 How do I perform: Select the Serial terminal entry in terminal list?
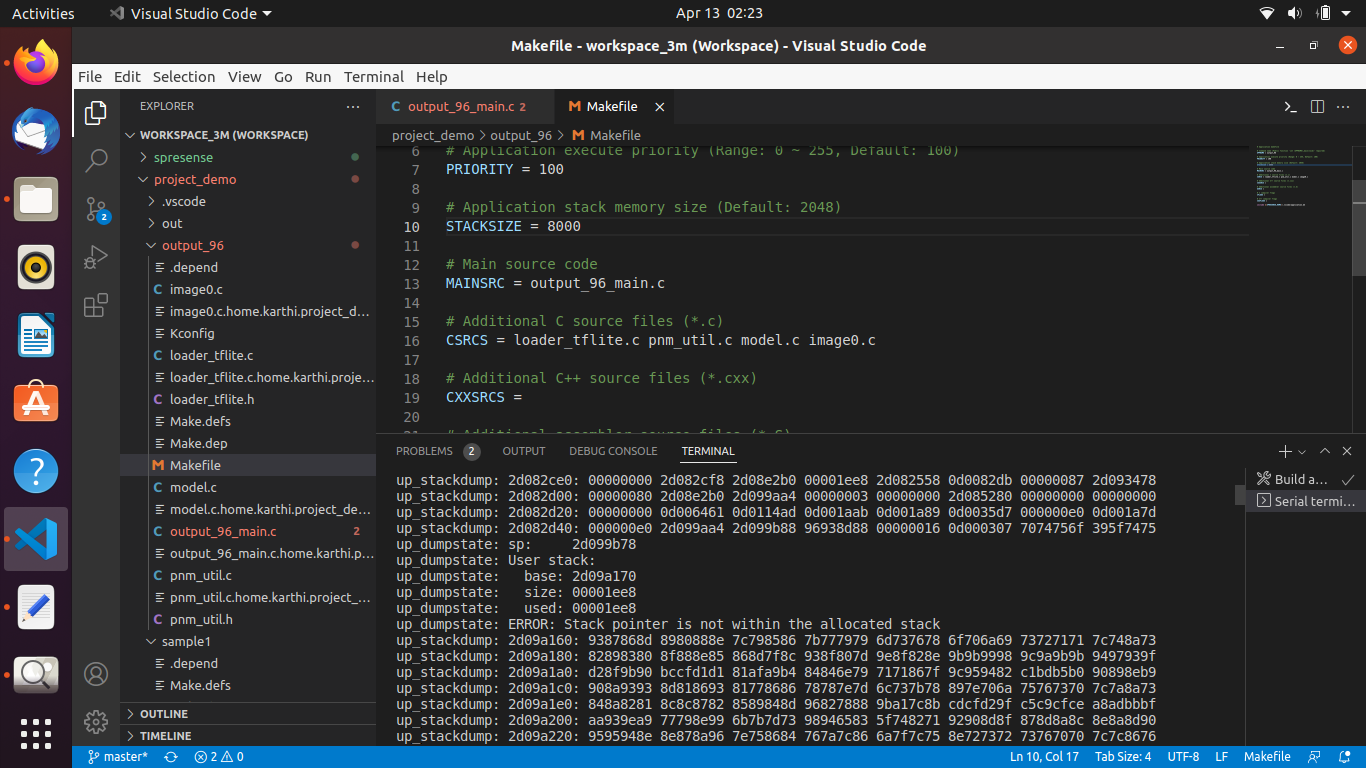coord(1305,501)
